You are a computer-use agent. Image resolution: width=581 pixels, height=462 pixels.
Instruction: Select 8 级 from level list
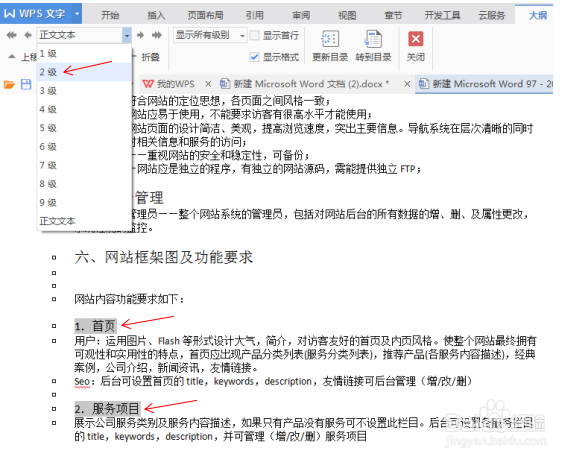[84, 184]
